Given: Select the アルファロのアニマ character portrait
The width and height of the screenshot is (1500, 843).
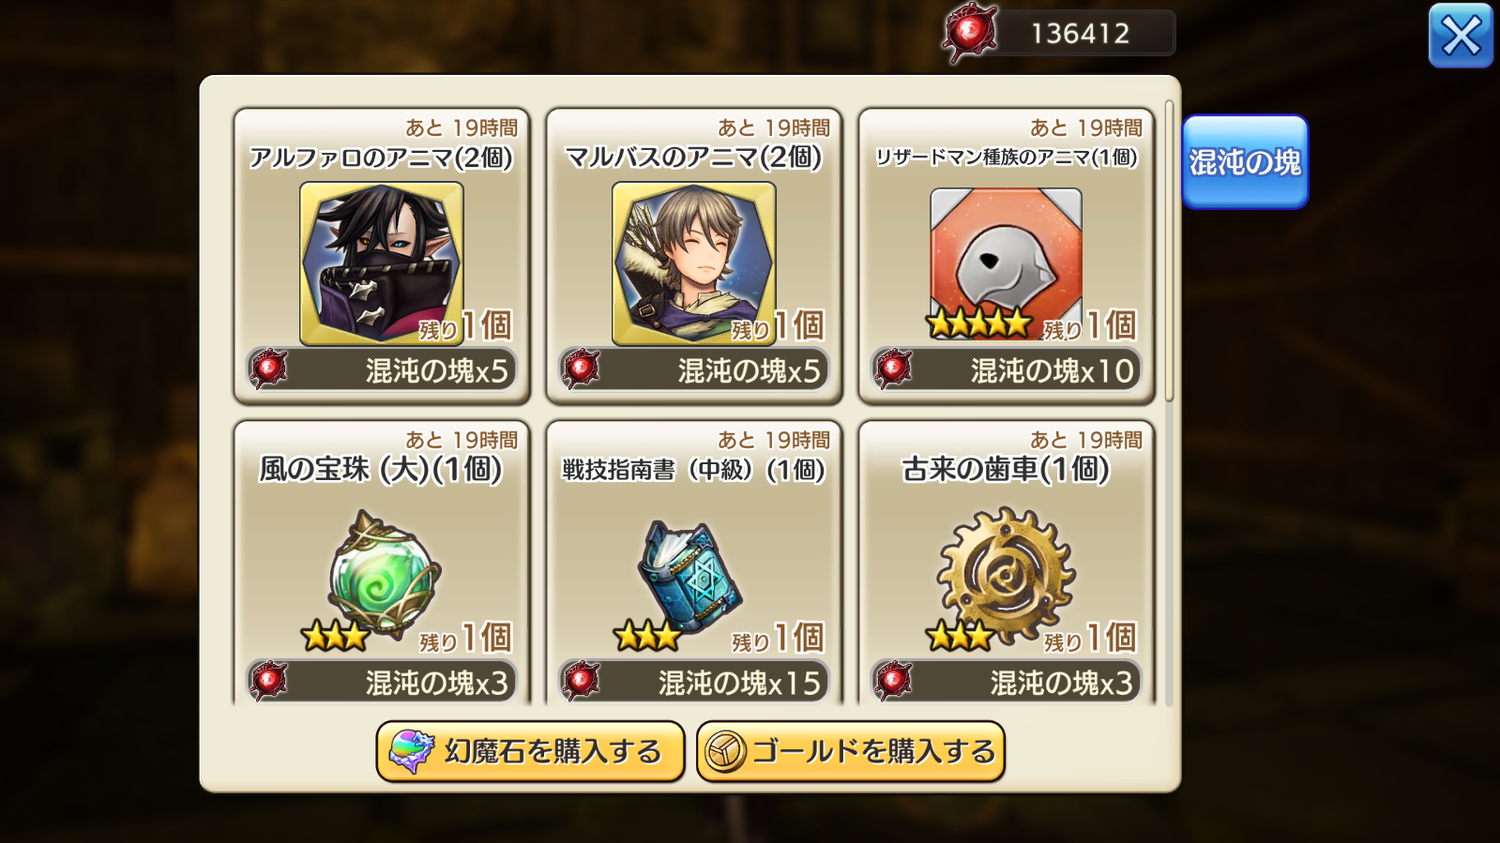Looking at the screenshot, I should click(381, 263).
